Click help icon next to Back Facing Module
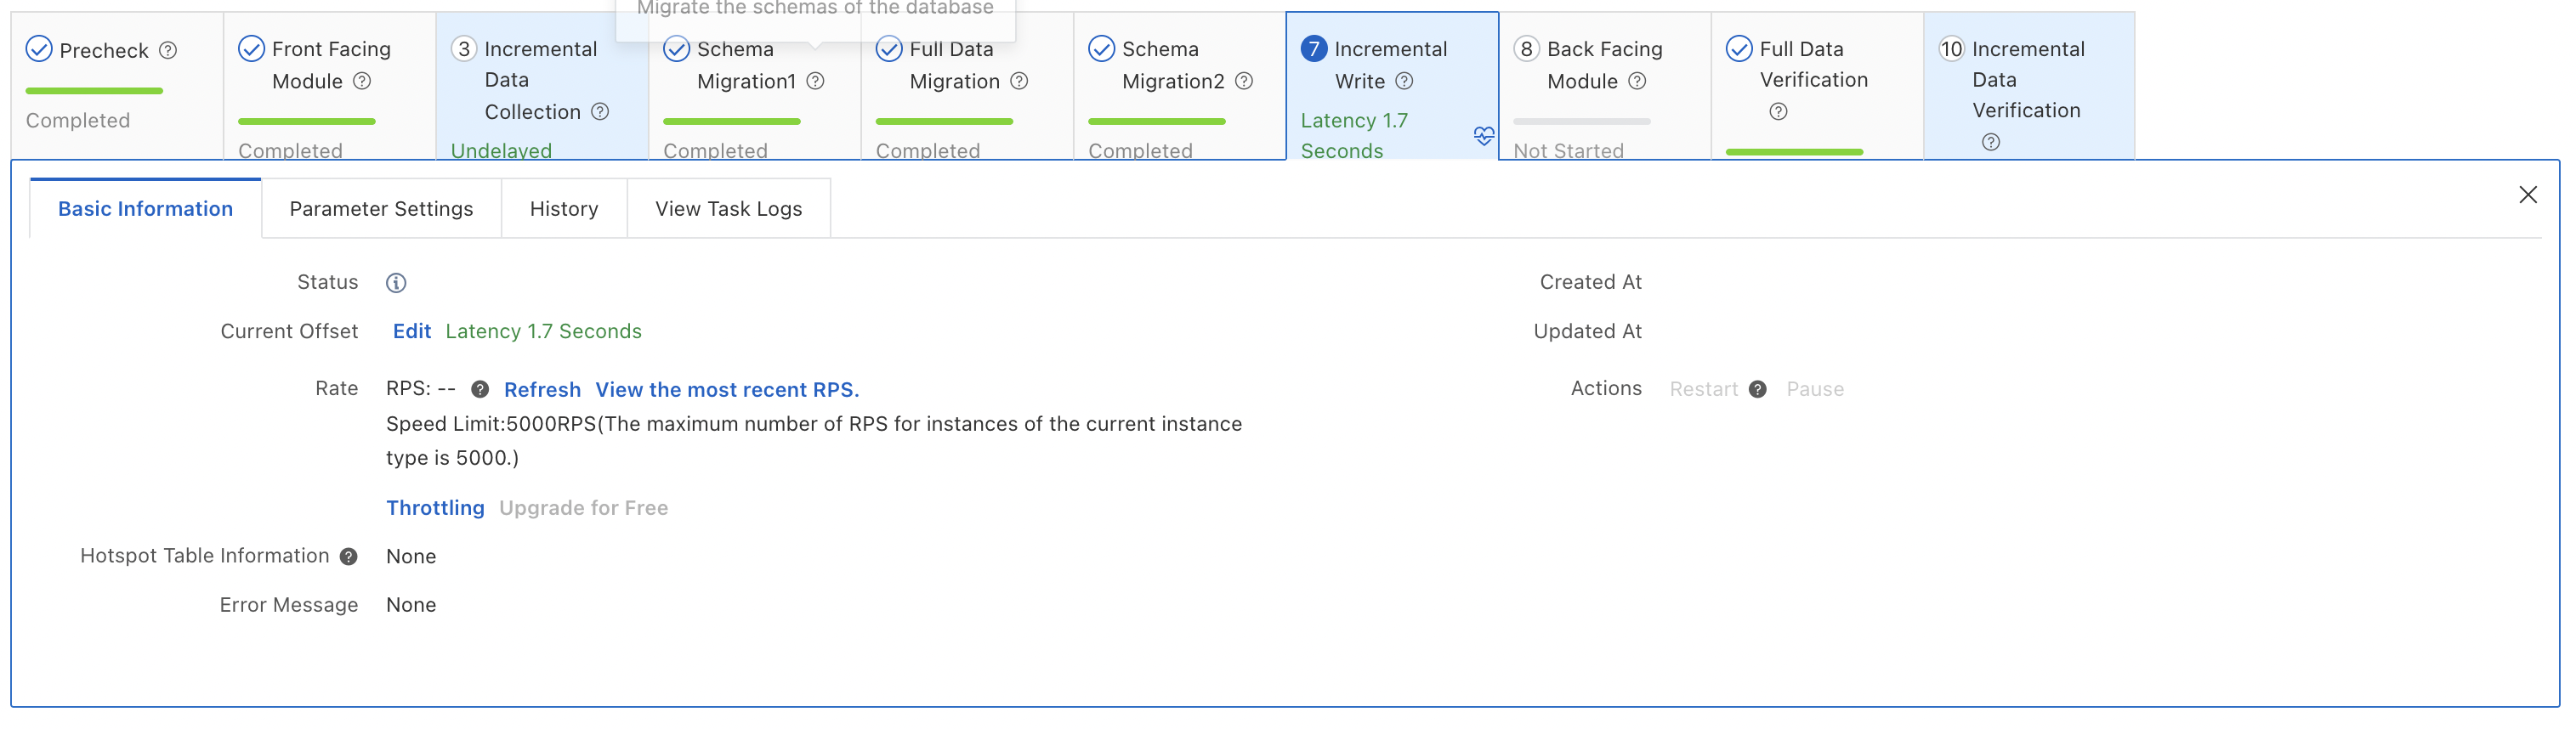Screen dimensions: 2576x729 pos(1637,81)
